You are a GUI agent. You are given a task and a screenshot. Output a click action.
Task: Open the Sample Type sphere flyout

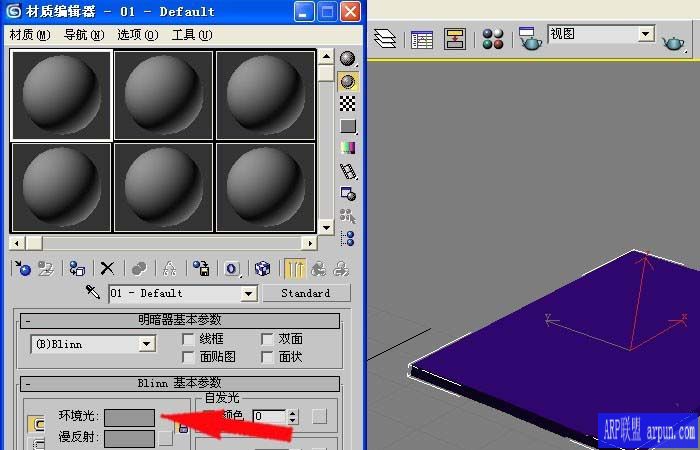[347, 58]
